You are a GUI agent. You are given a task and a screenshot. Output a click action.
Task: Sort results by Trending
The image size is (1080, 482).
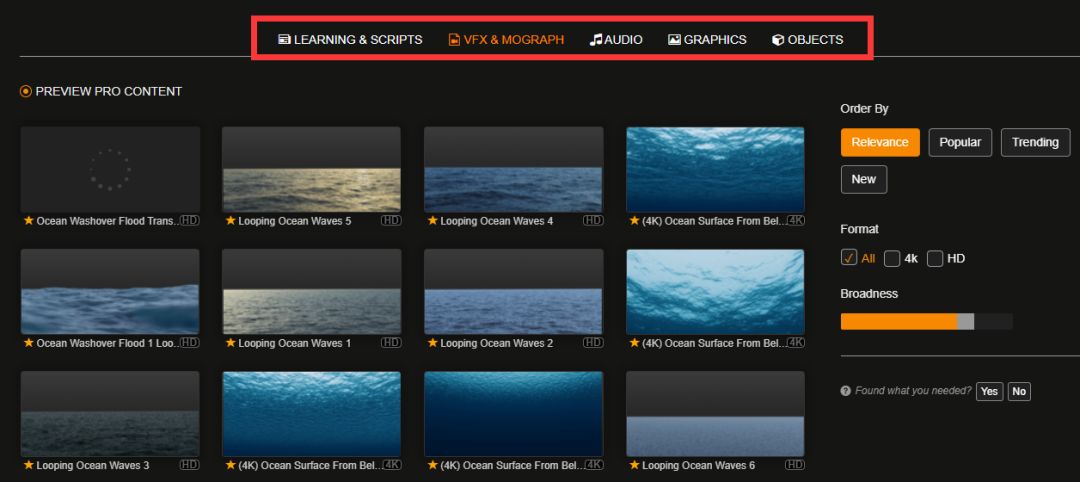[1035, 143]
